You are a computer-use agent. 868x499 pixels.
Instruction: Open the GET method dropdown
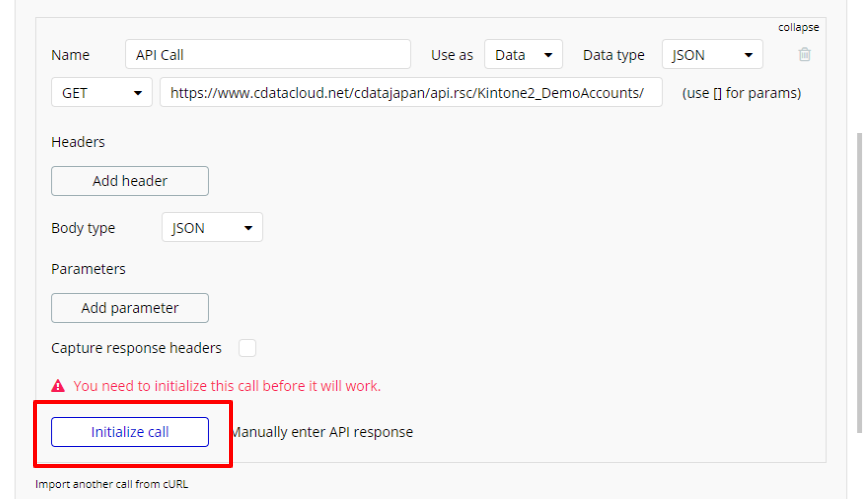click(x=102, y=92)
